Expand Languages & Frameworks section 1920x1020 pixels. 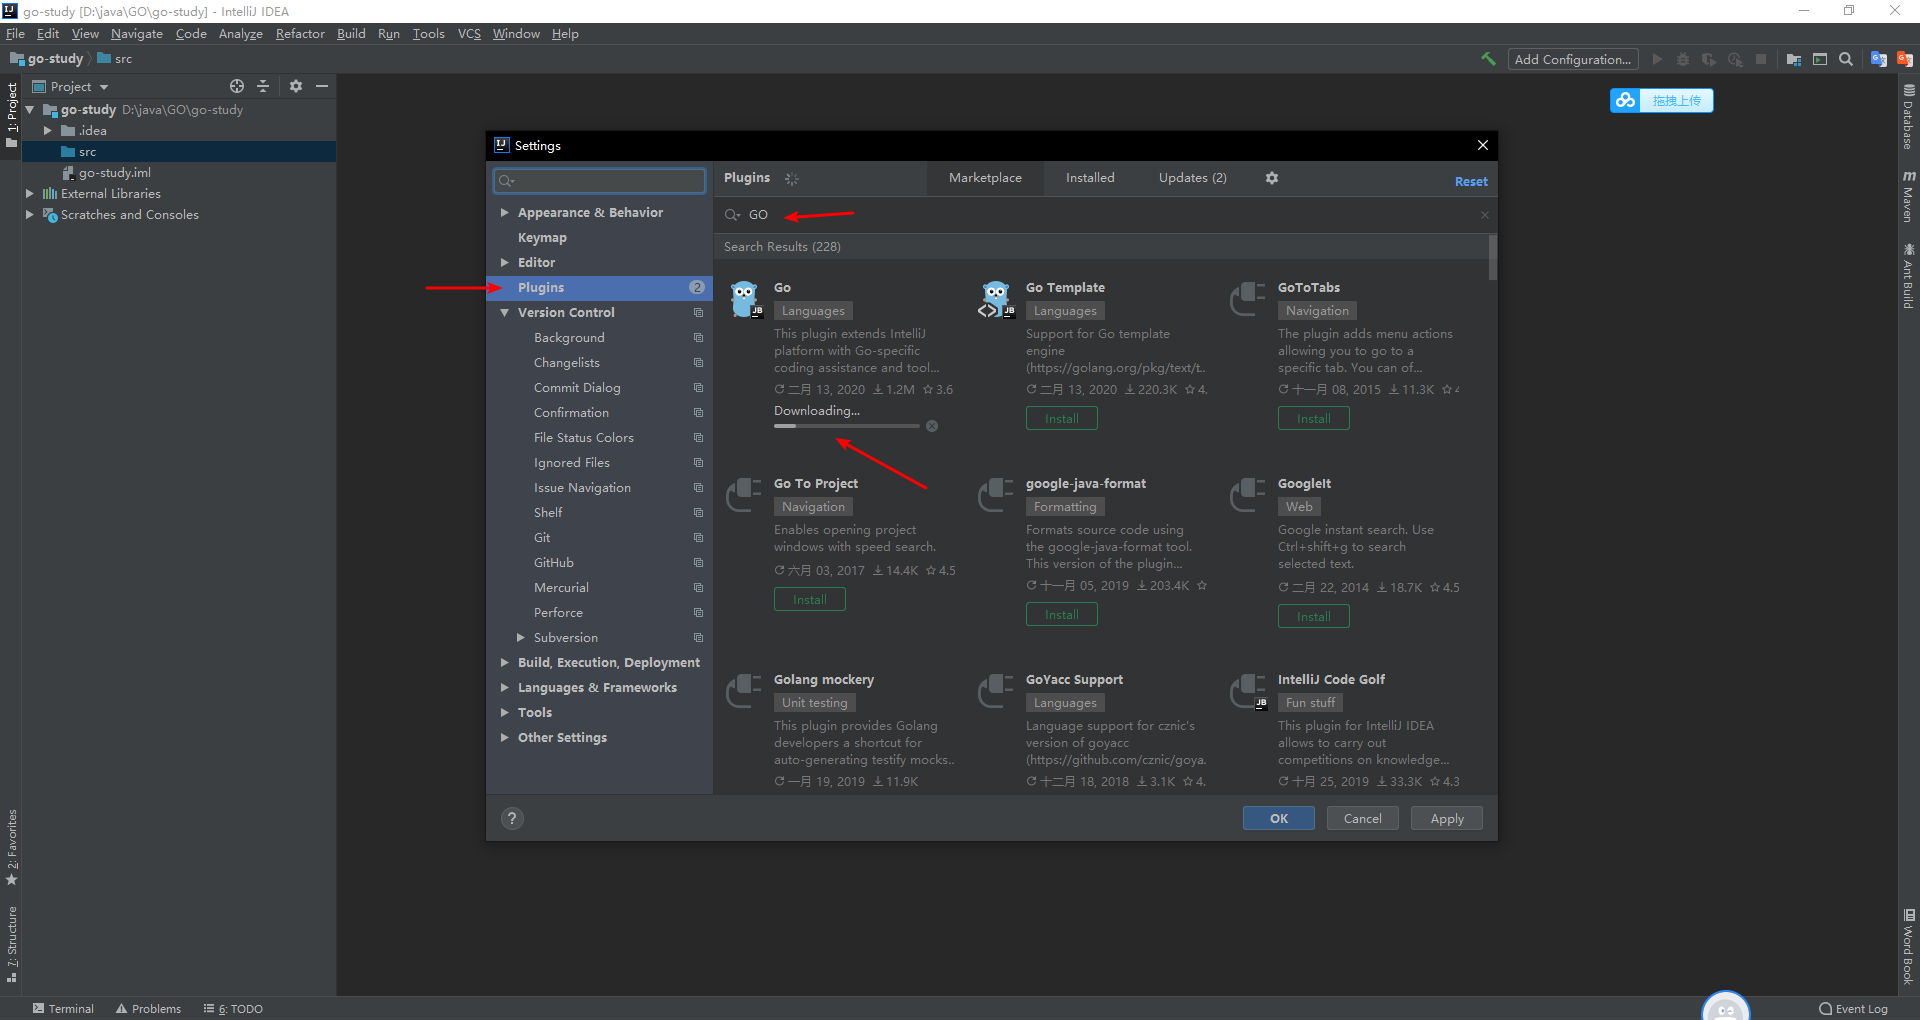pyautogui.click(x=505, y=687)
